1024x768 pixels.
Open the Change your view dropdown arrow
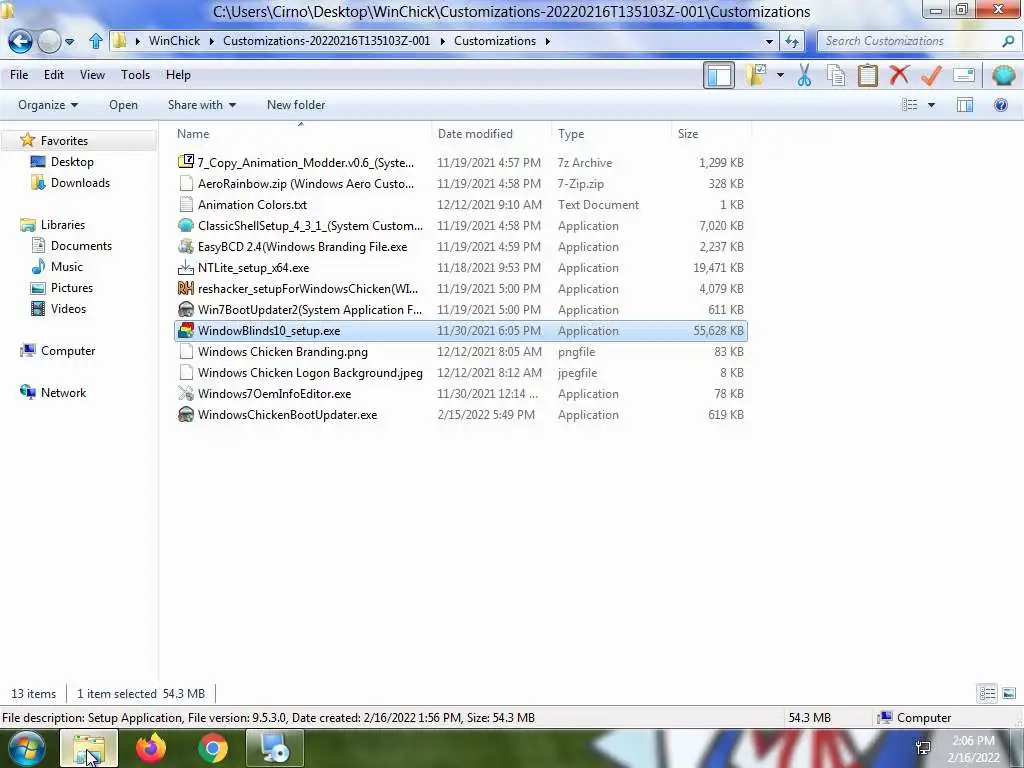tap(931, 105)
